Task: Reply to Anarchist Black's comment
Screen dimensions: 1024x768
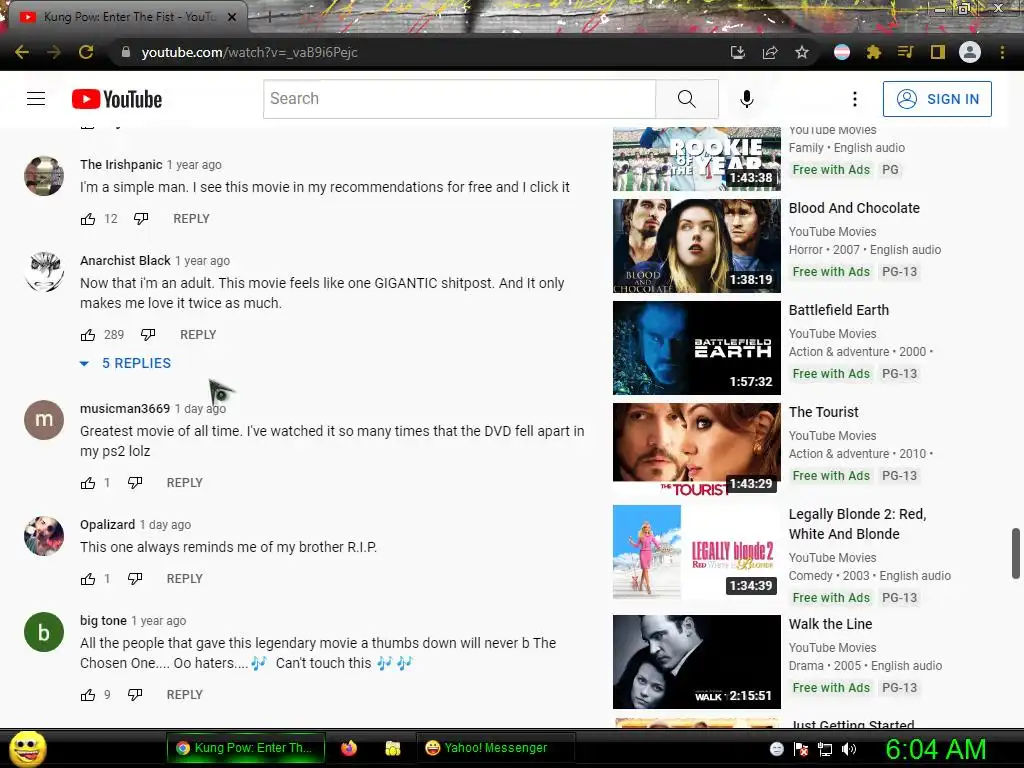Action: click(198, 335)
